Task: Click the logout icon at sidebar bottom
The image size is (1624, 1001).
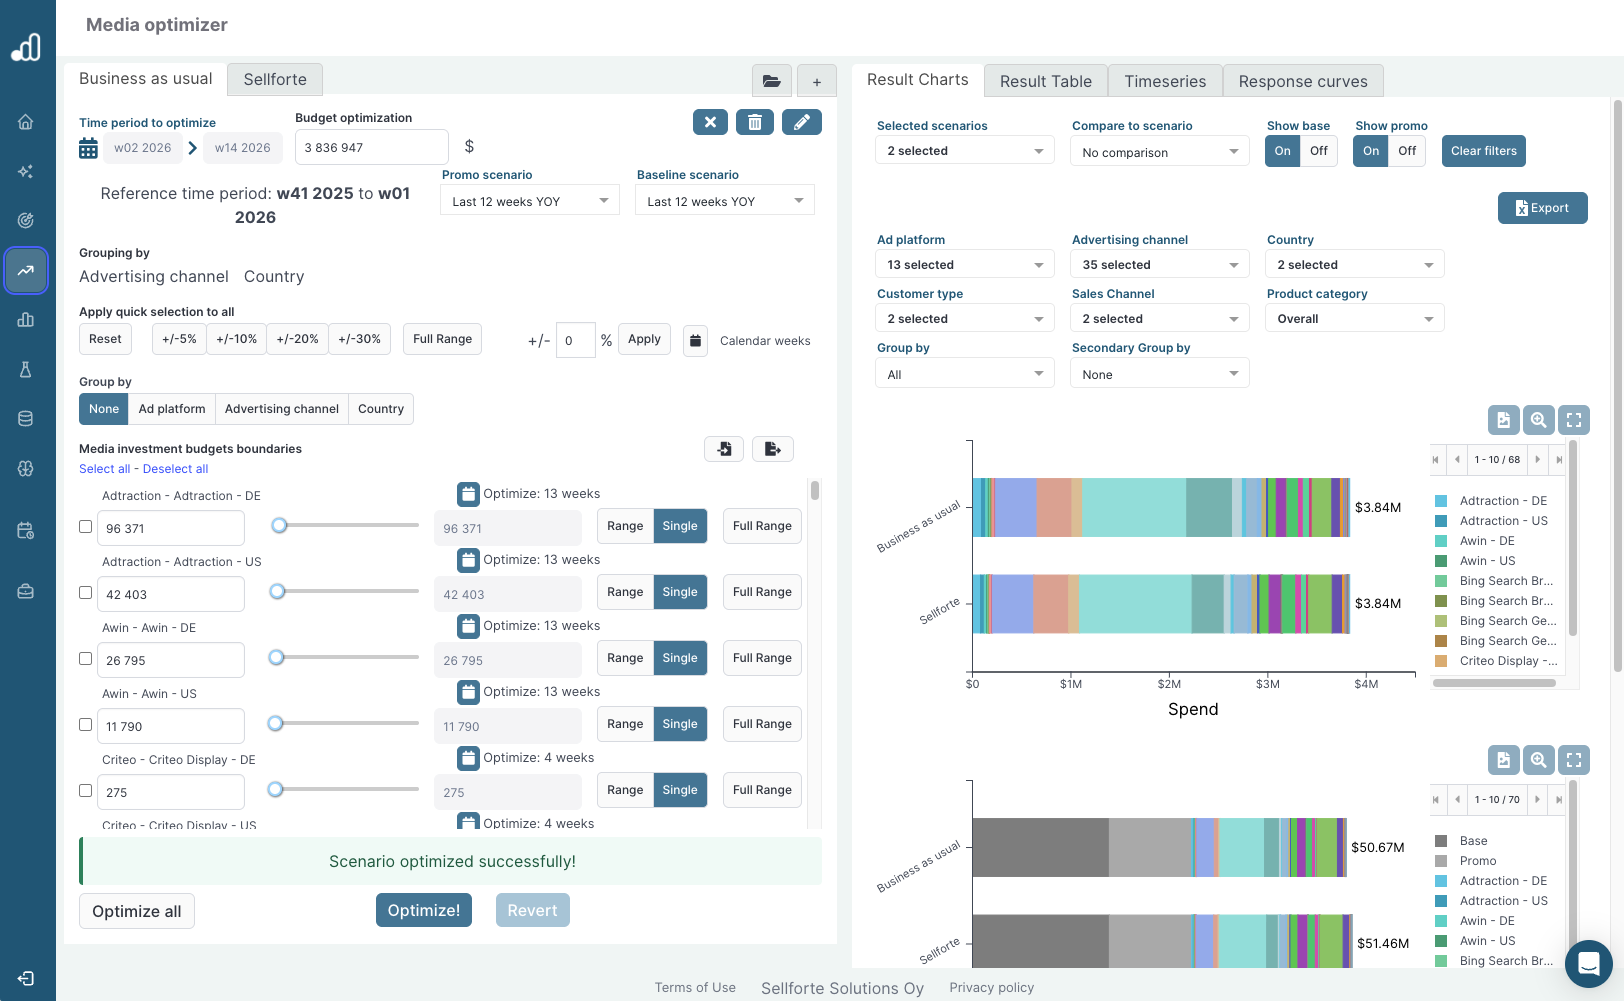Action: (x=24, y=977)
